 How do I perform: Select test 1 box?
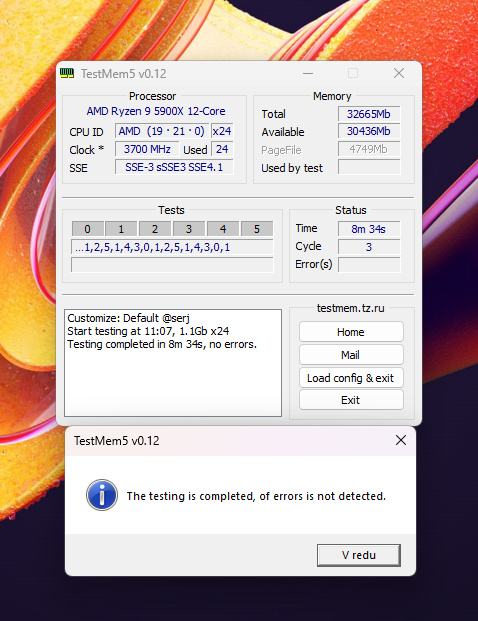121,229
